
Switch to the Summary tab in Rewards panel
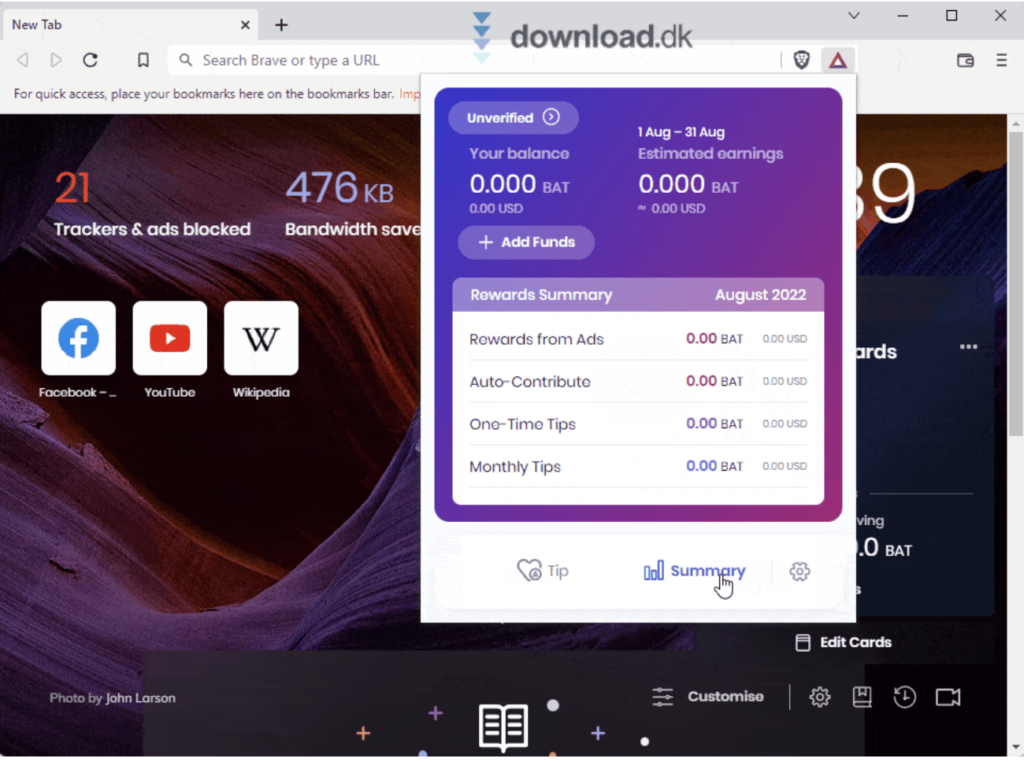[x=694, y=570]
